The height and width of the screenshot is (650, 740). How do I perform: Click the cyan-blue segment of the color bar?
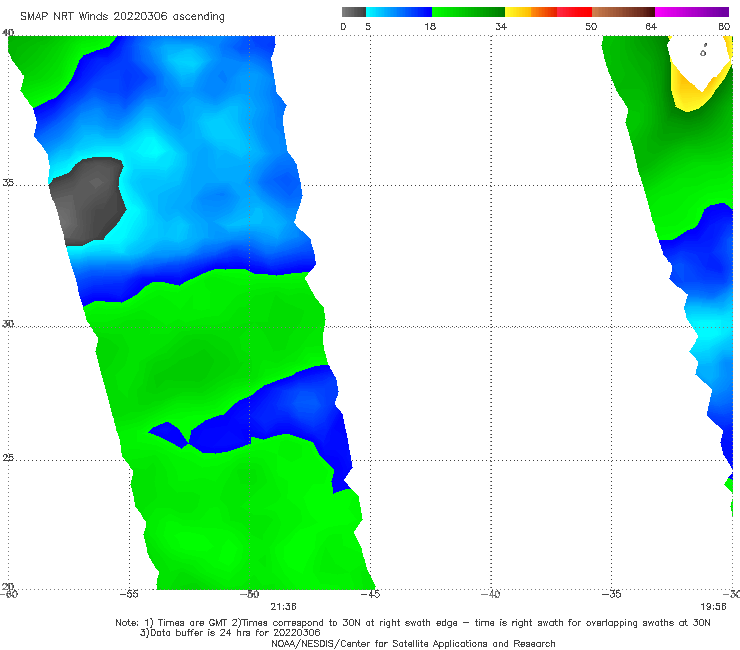(x=399, y=12)
